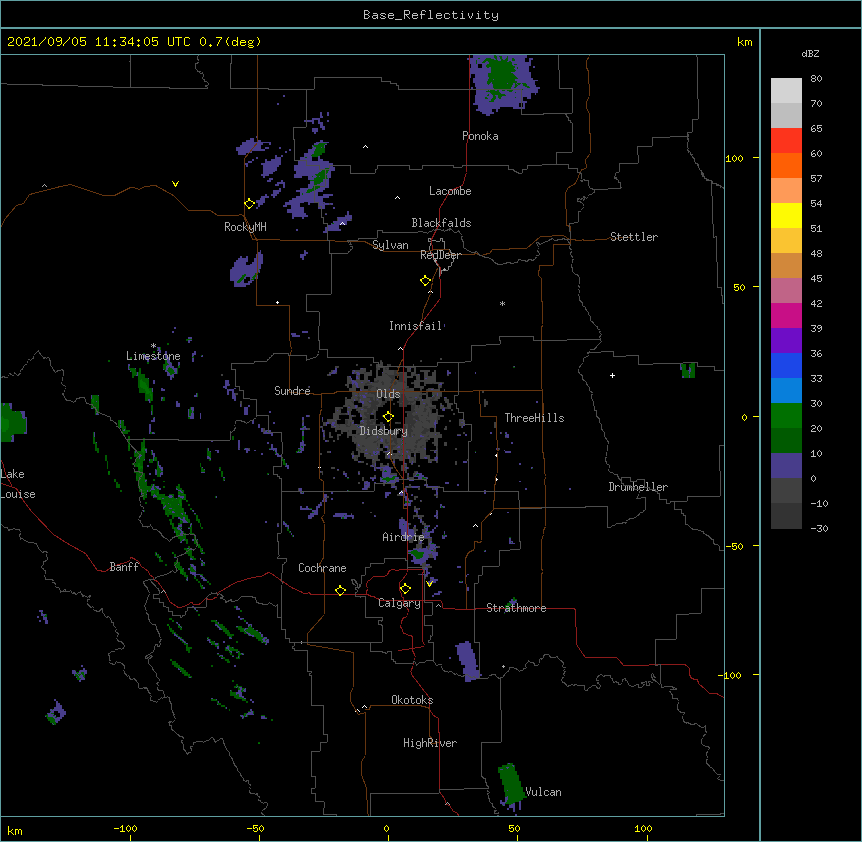Pick the yellow diamond marker under Cochrane label
862x842 pixels.
click(340, 590)
